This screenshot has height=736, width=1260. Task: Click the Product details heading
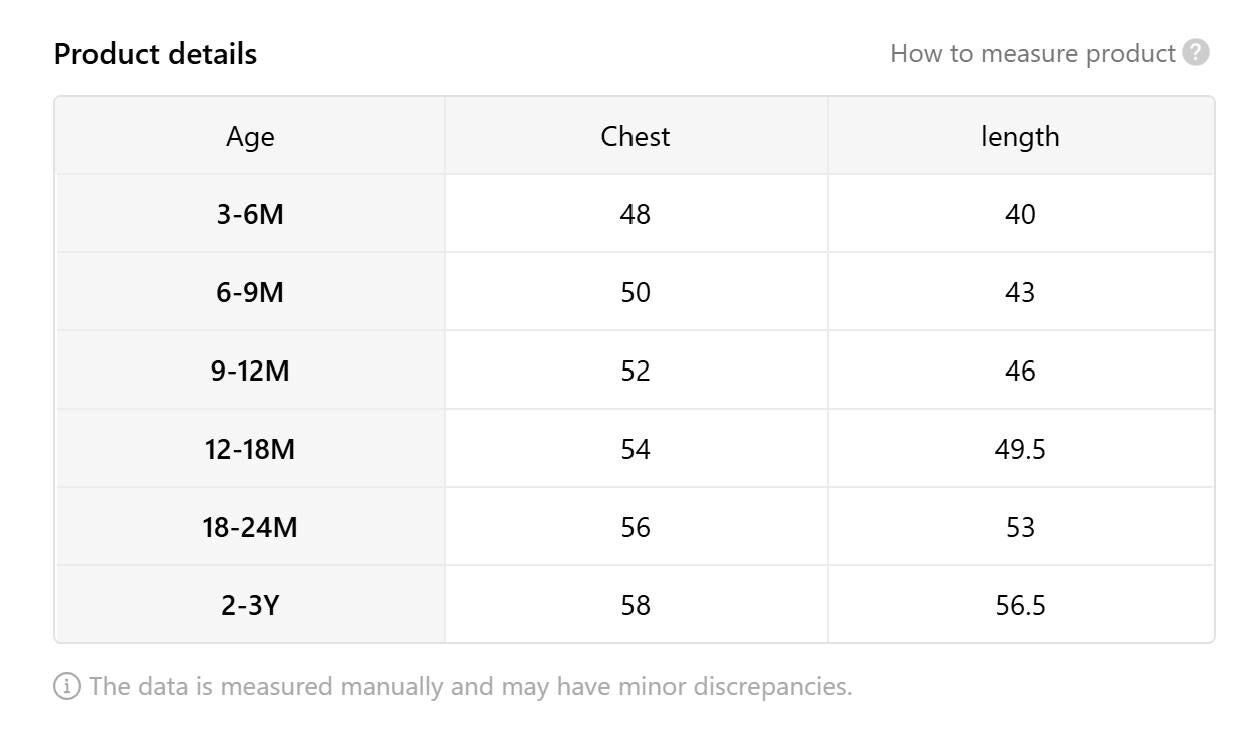pyautogui.click(x=155, y=54)
